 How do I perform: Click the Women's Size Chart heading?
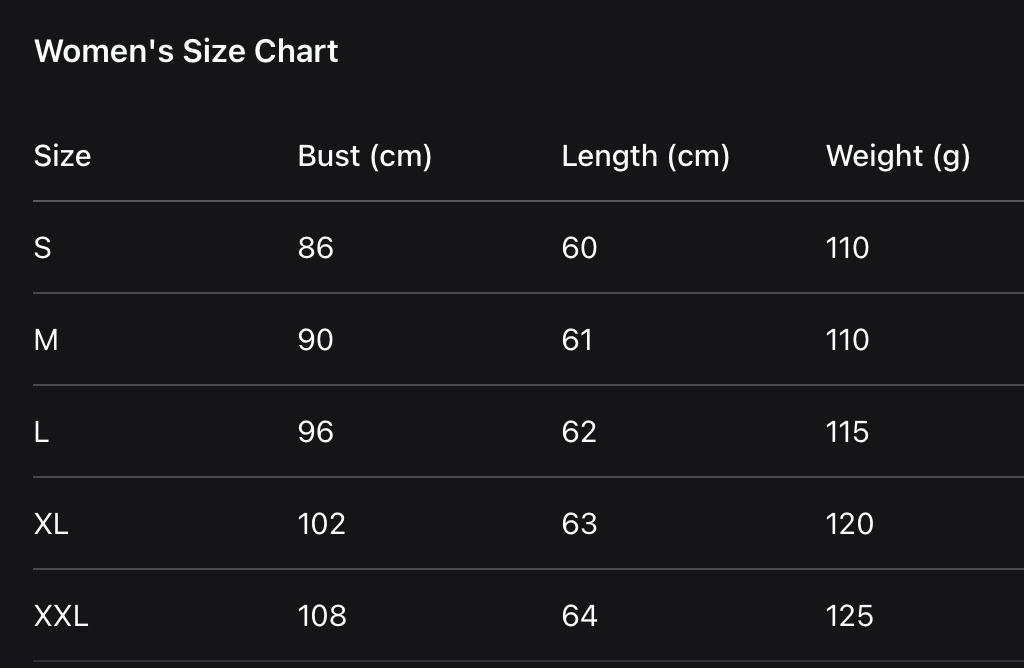(x=186, y=52)
